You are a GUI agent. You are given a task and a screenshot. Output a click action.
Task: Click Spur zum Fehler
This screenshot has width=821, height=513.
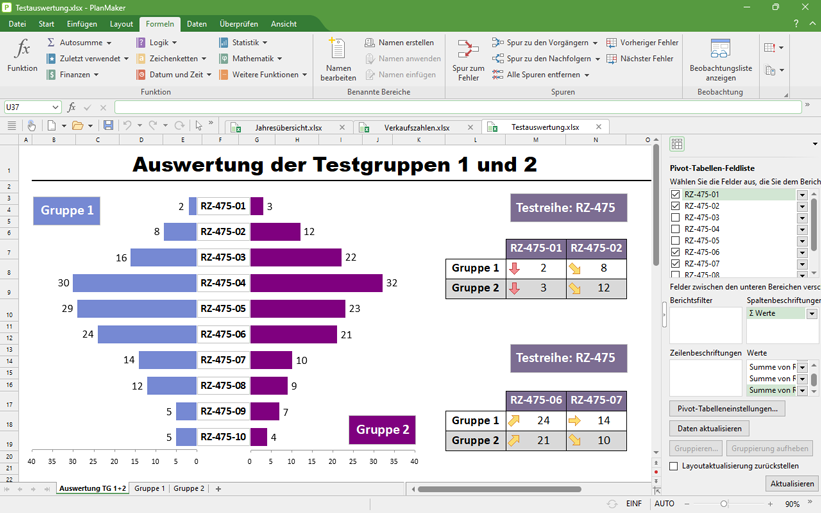click(x=468, y=59)
